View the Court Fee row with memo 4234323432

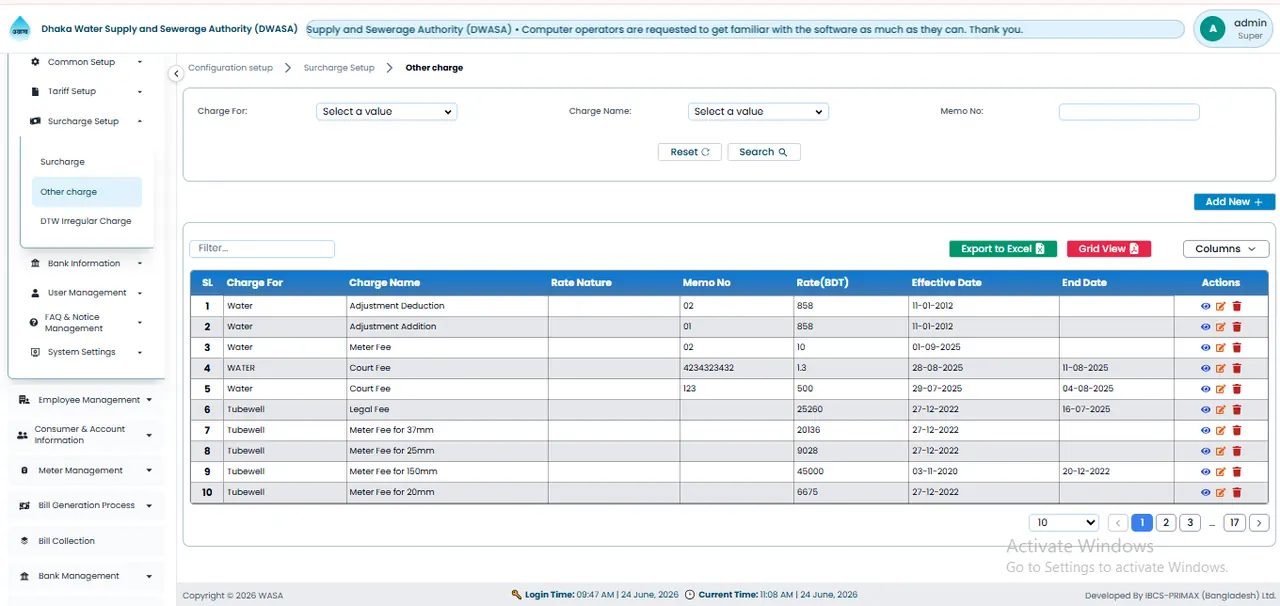(x=1205, y=368)
